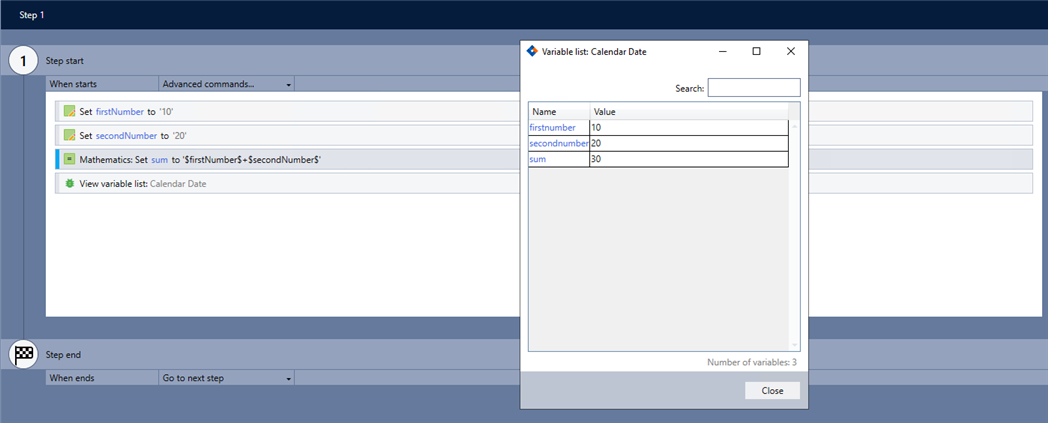Click the sum variable link in Mathematics command
Screen dimensions: 1048x423
159,159
